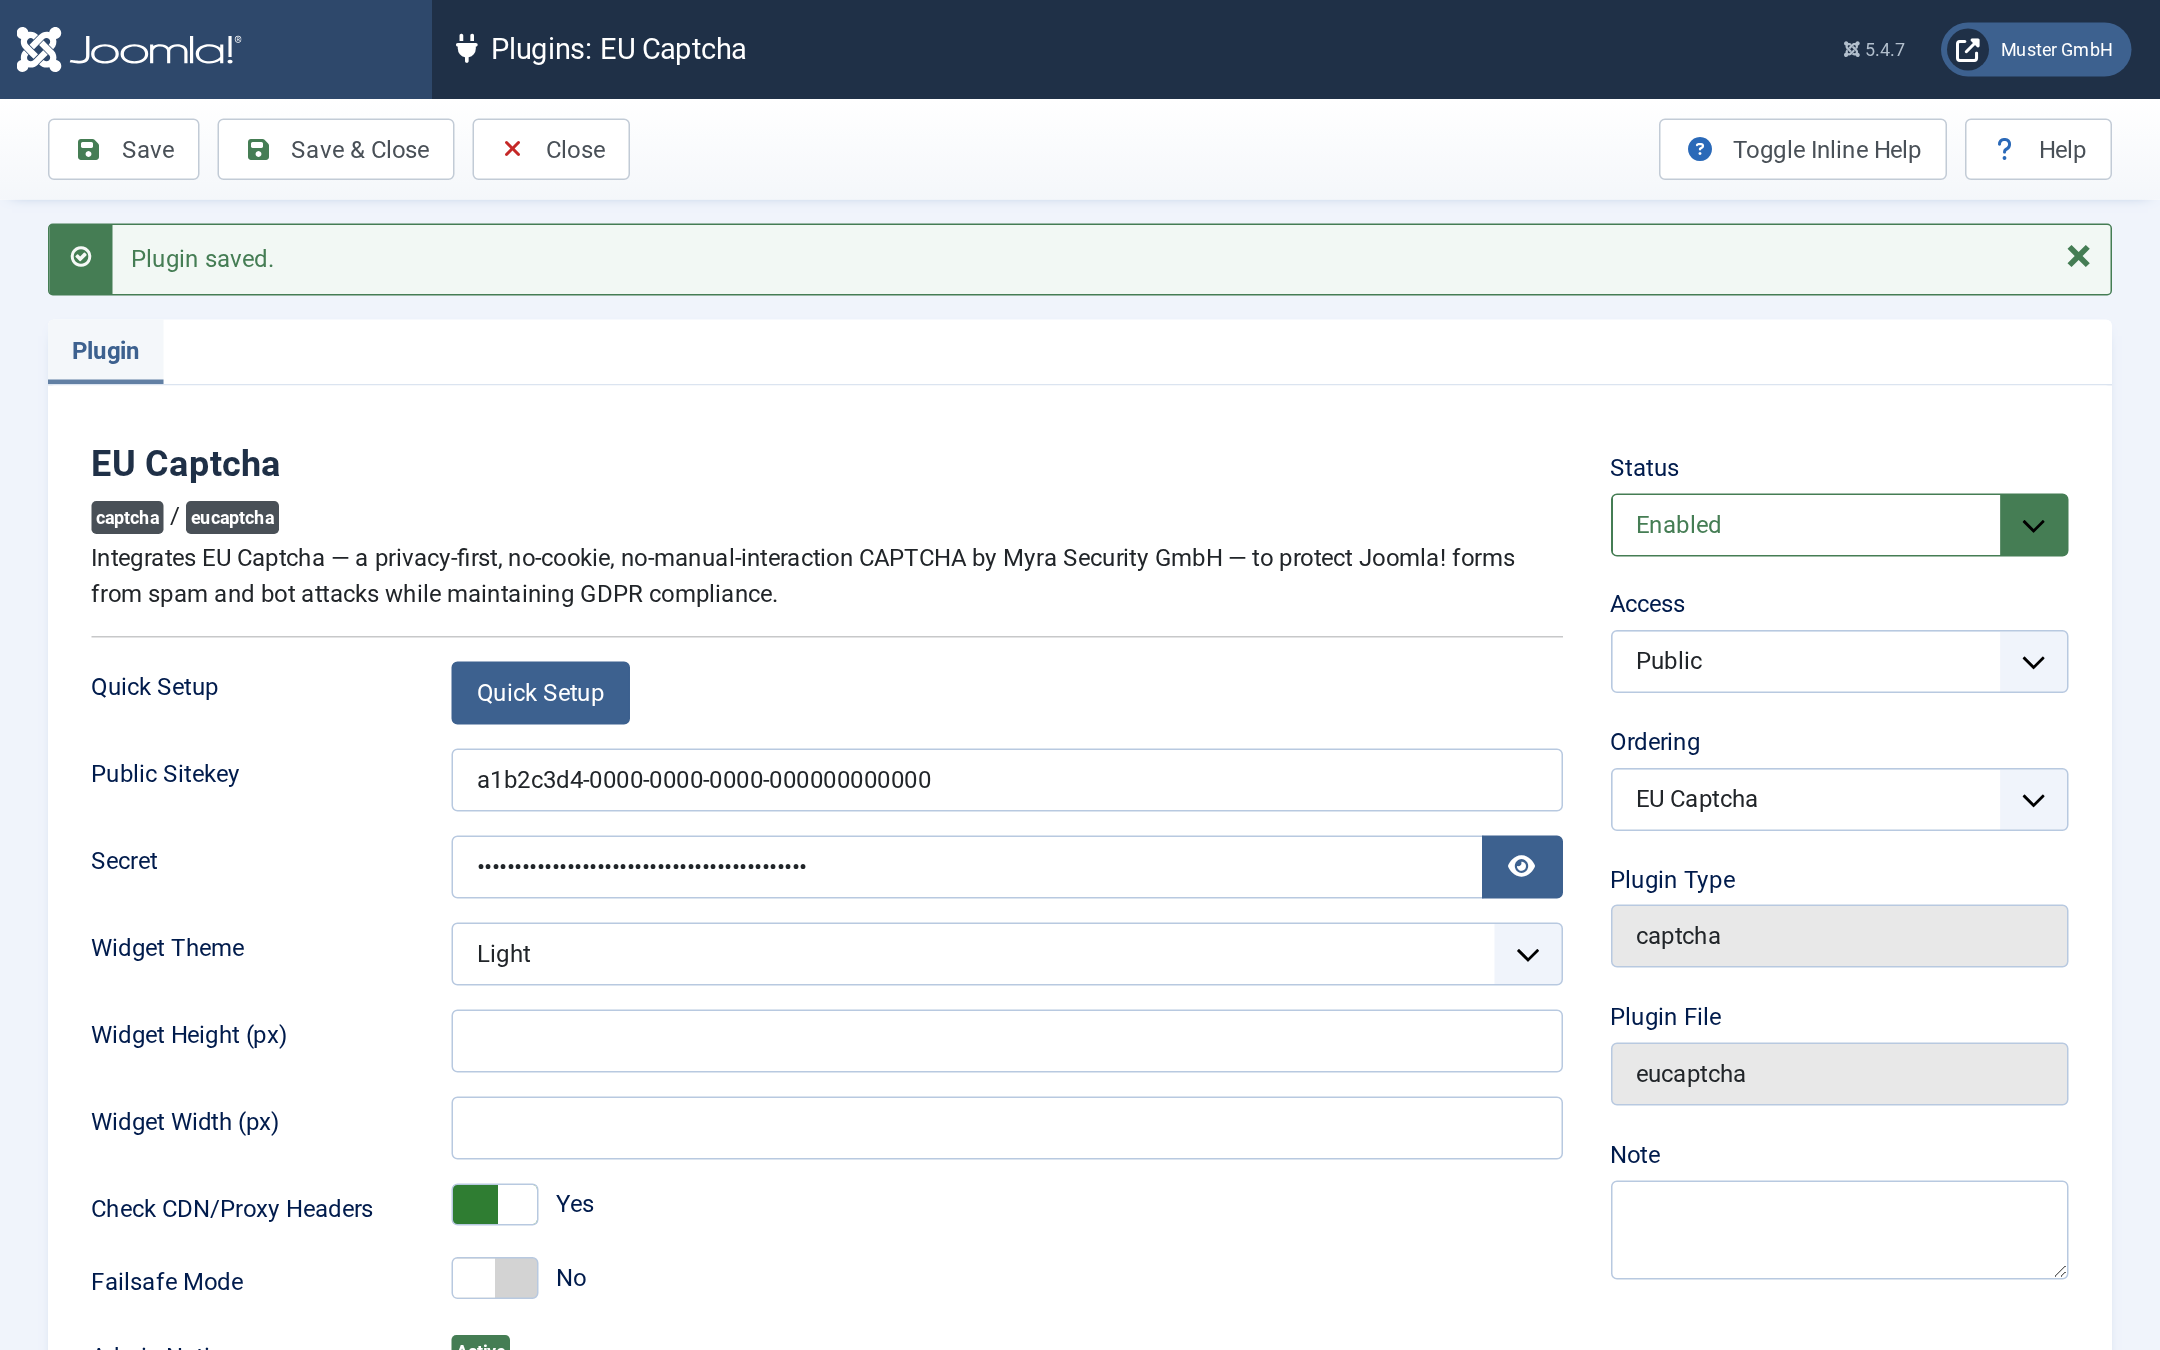The height and width of the screenshot is (1350, 2160).
Task: Click the 'eucaptcha' badge under the heading
Action: (232, 517)
